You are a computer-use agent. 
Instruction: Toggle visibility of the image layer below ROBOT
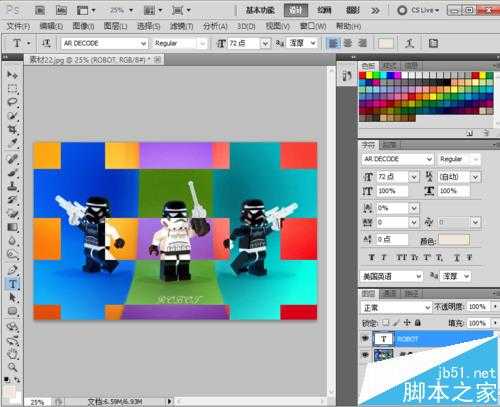365,355
